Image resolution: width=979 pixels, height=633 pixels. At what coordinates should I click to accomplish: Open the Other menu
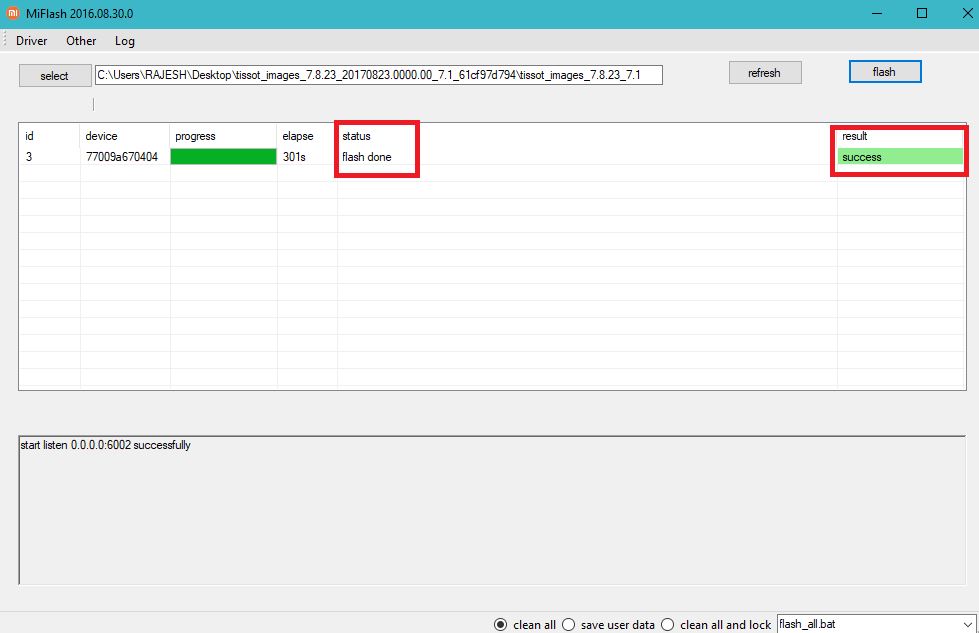(81, 41)
